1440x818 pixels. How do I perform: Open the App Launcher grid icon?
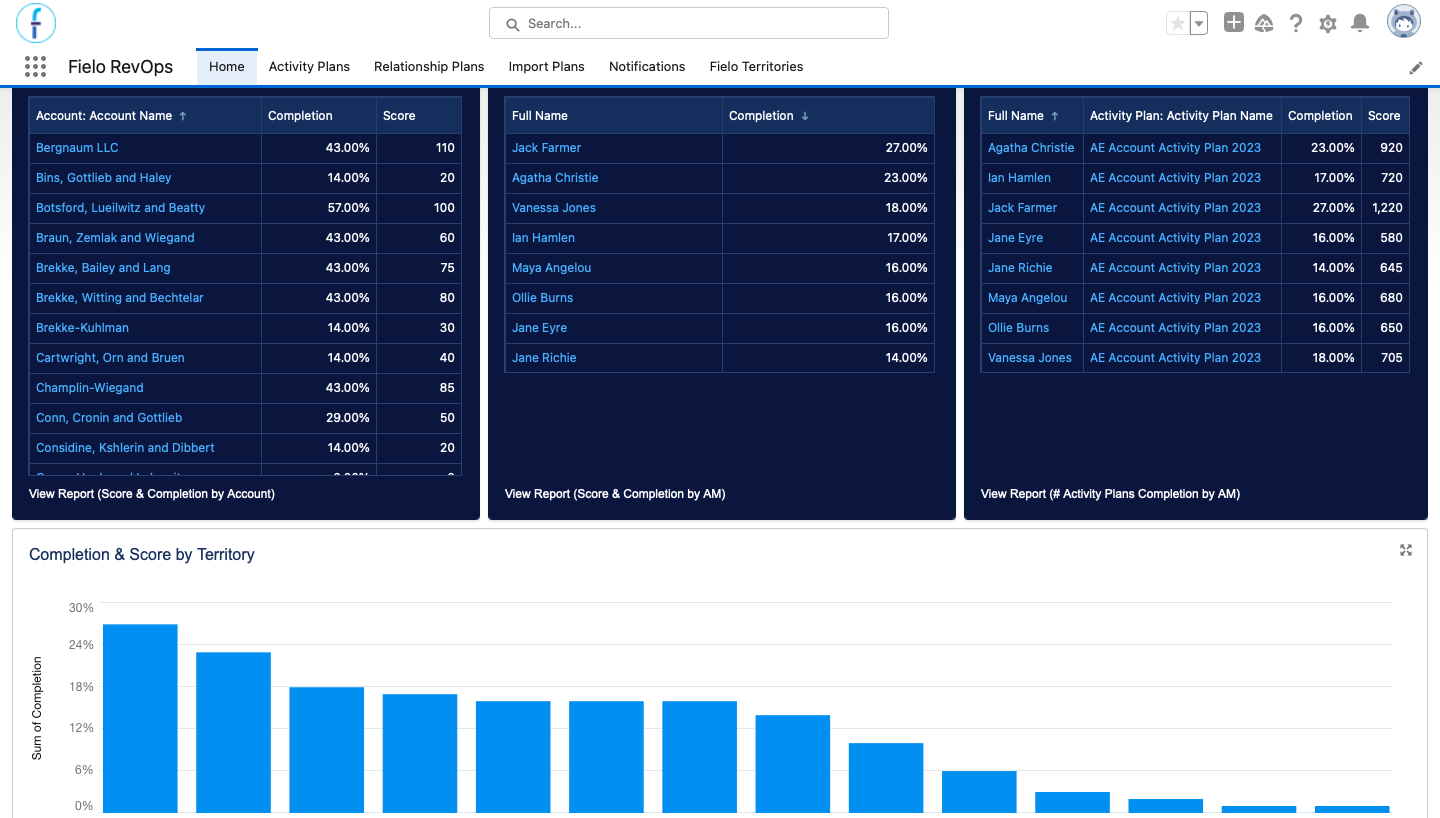[x=35, y=67]
